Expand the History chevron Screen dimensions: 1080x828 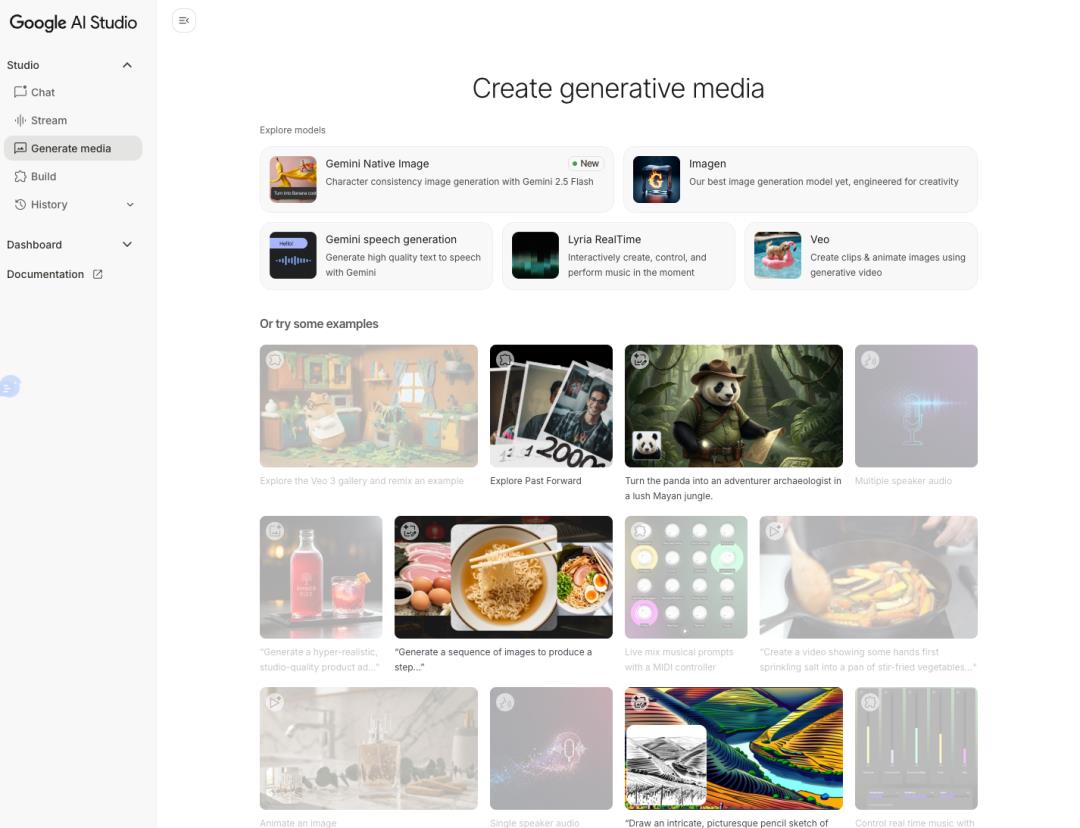pos(130,205)
